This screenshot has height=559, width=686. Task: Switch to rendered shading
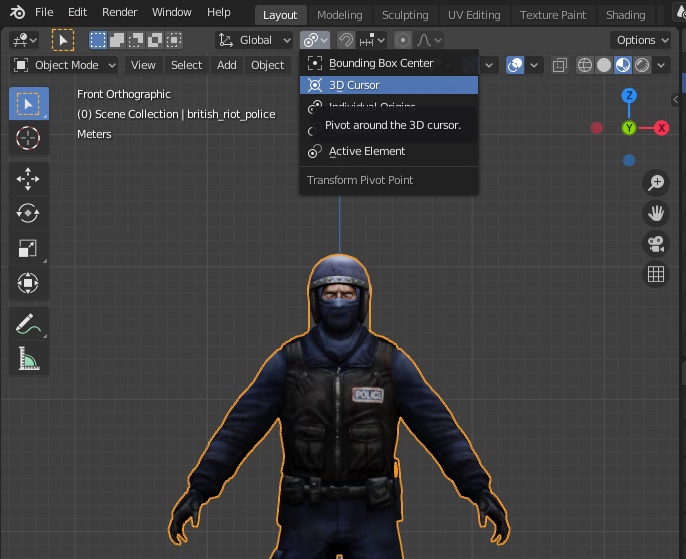click(x=642, y=65)
